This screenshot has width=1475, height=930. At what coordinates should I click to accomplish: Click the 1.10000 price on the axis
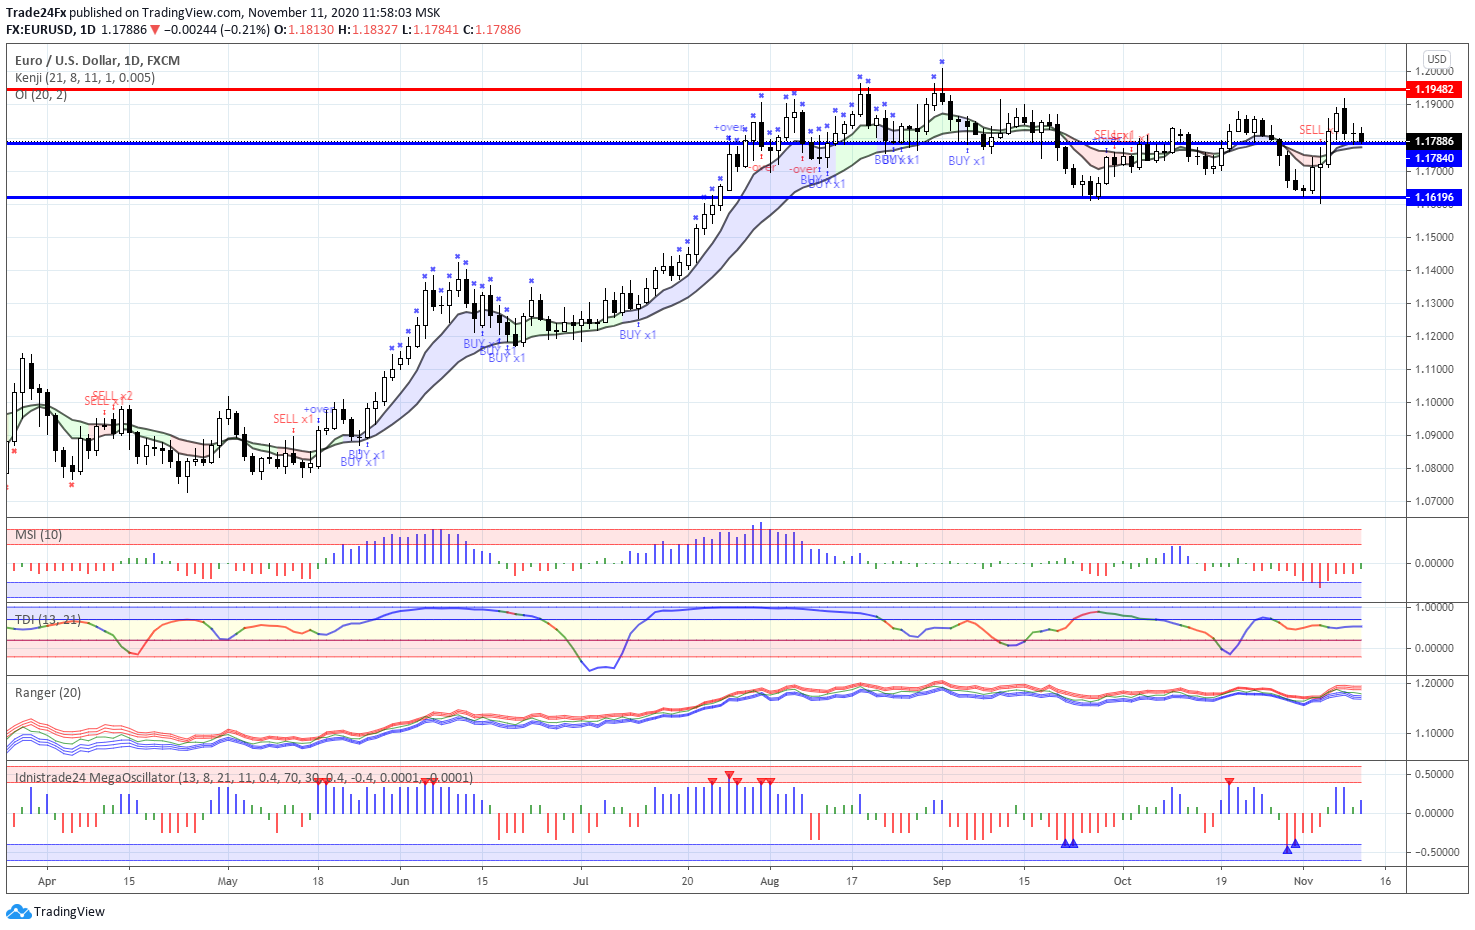[1434, 402]
